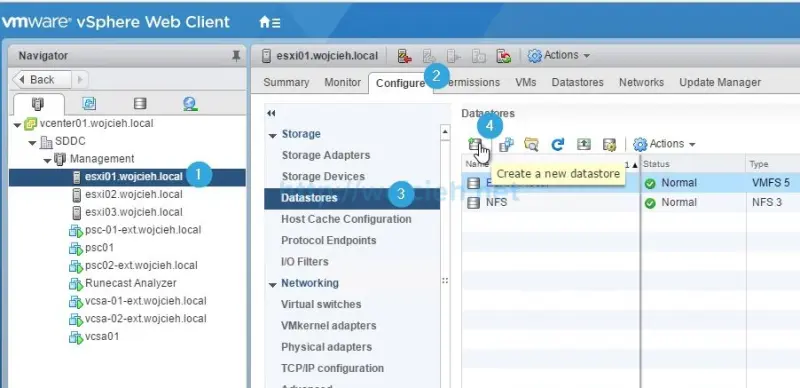Open the VMs tab
Image resolution: width=800 pixels, height=388 pixels.
coord(526,82)
